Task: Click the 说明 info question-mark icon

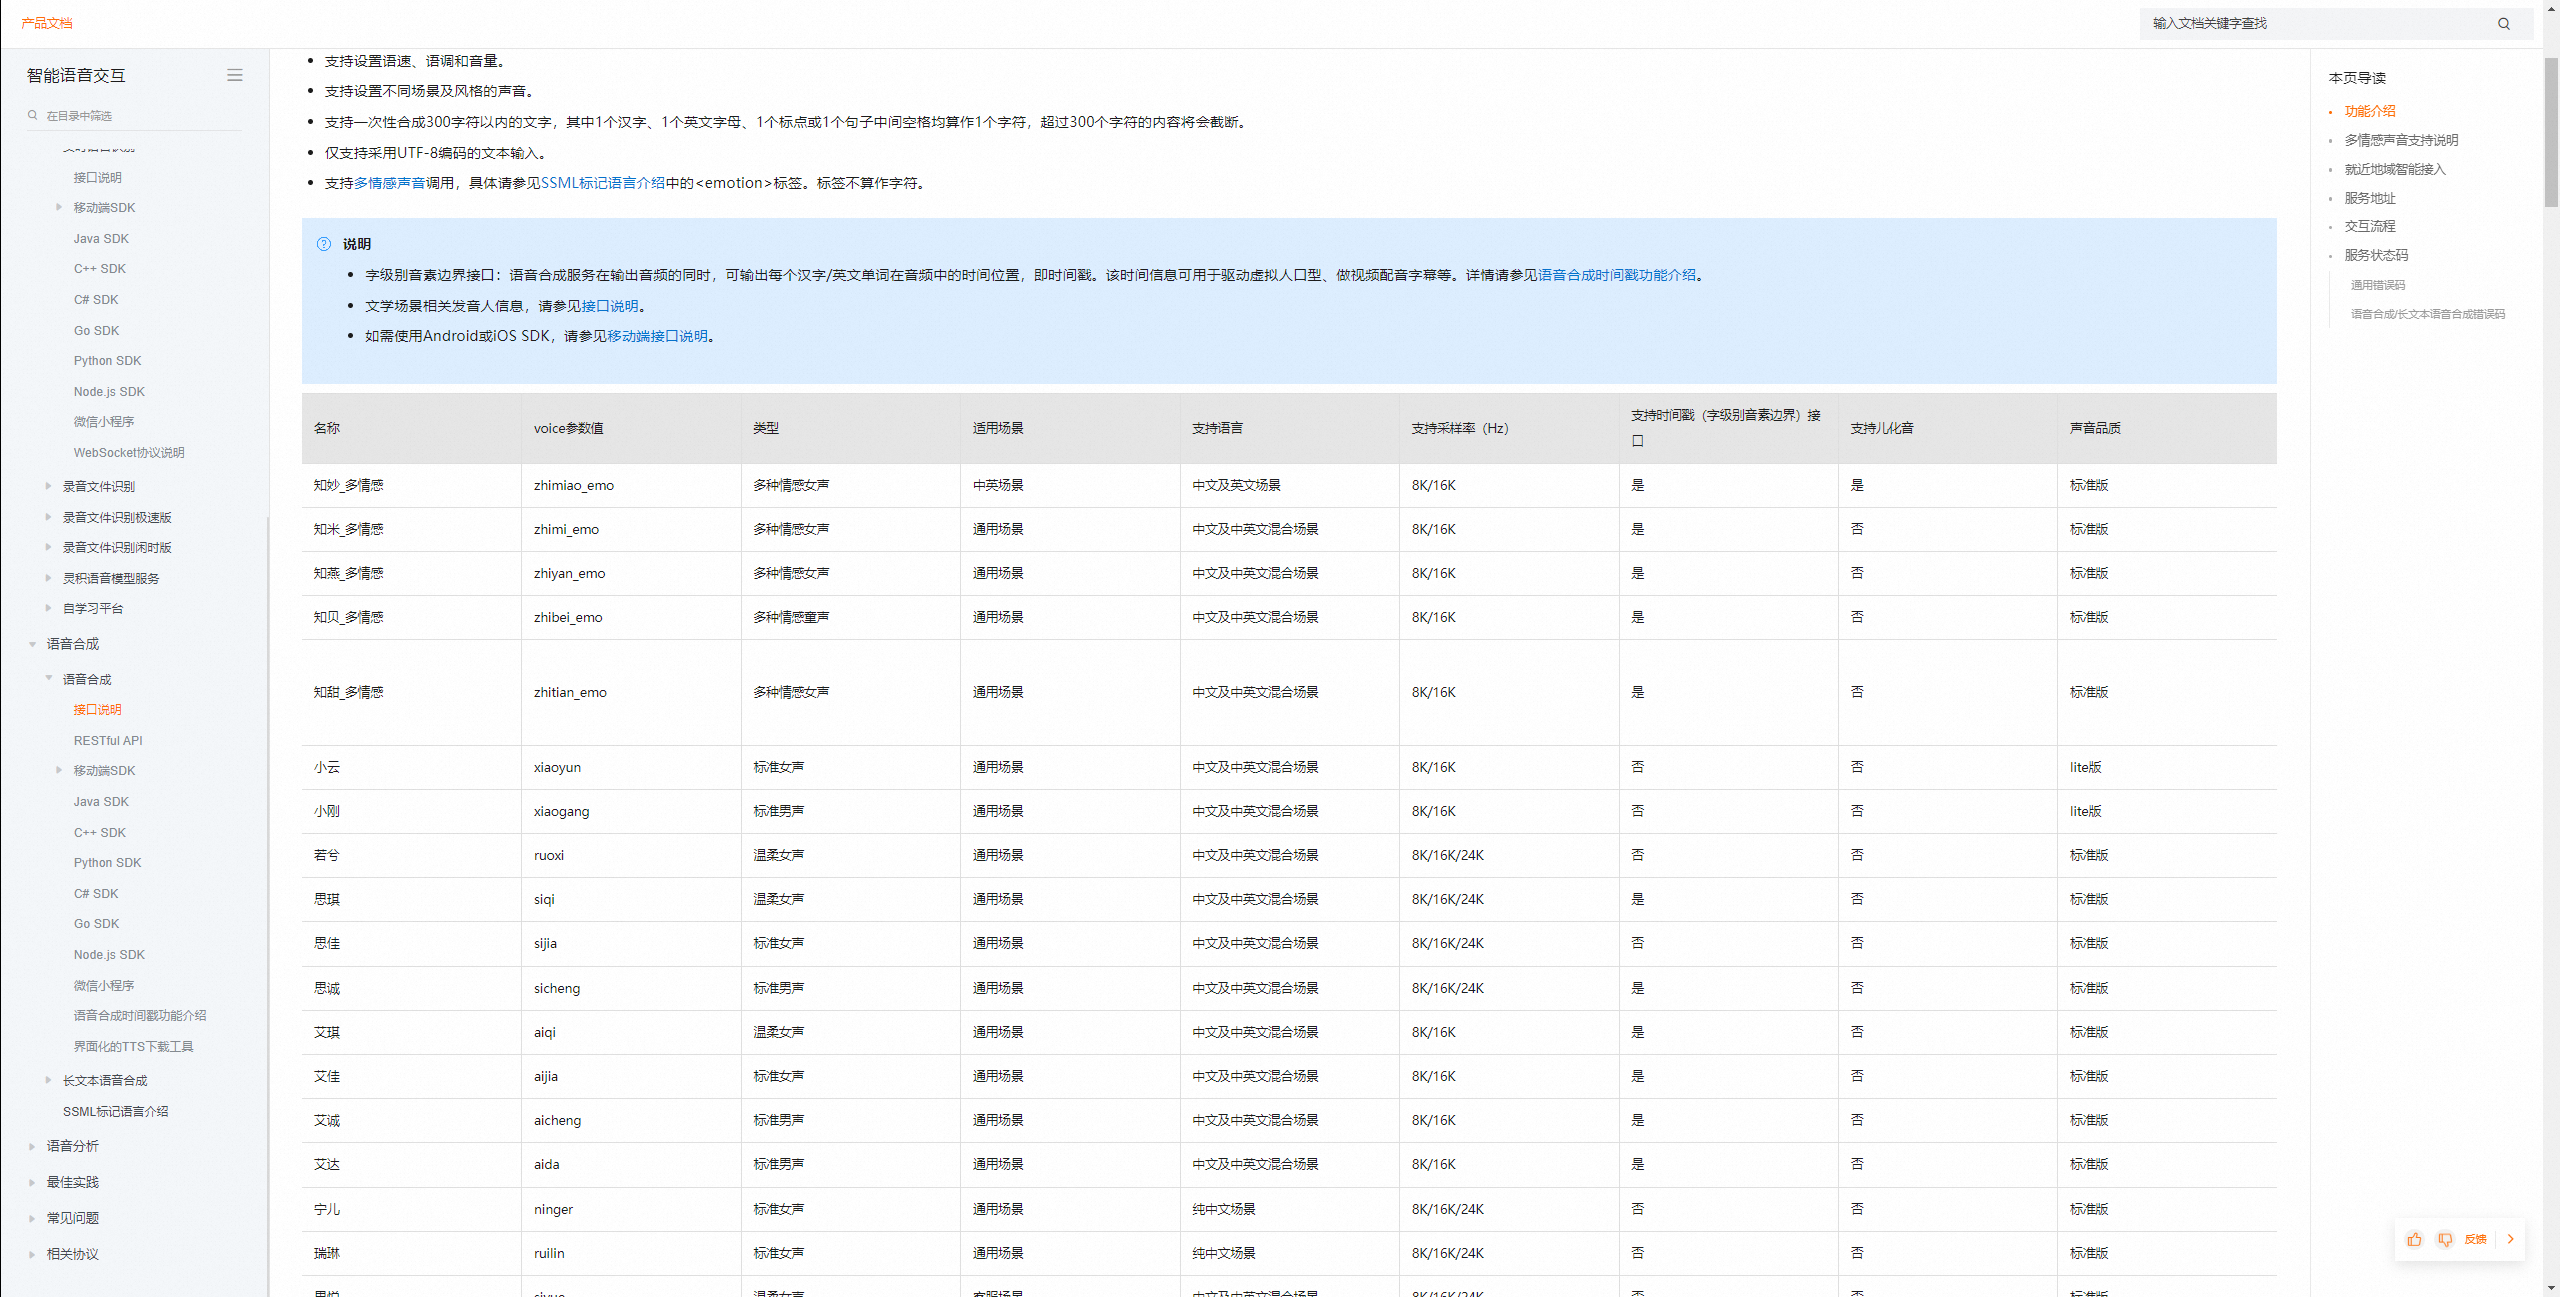Action: click(324, 244)
